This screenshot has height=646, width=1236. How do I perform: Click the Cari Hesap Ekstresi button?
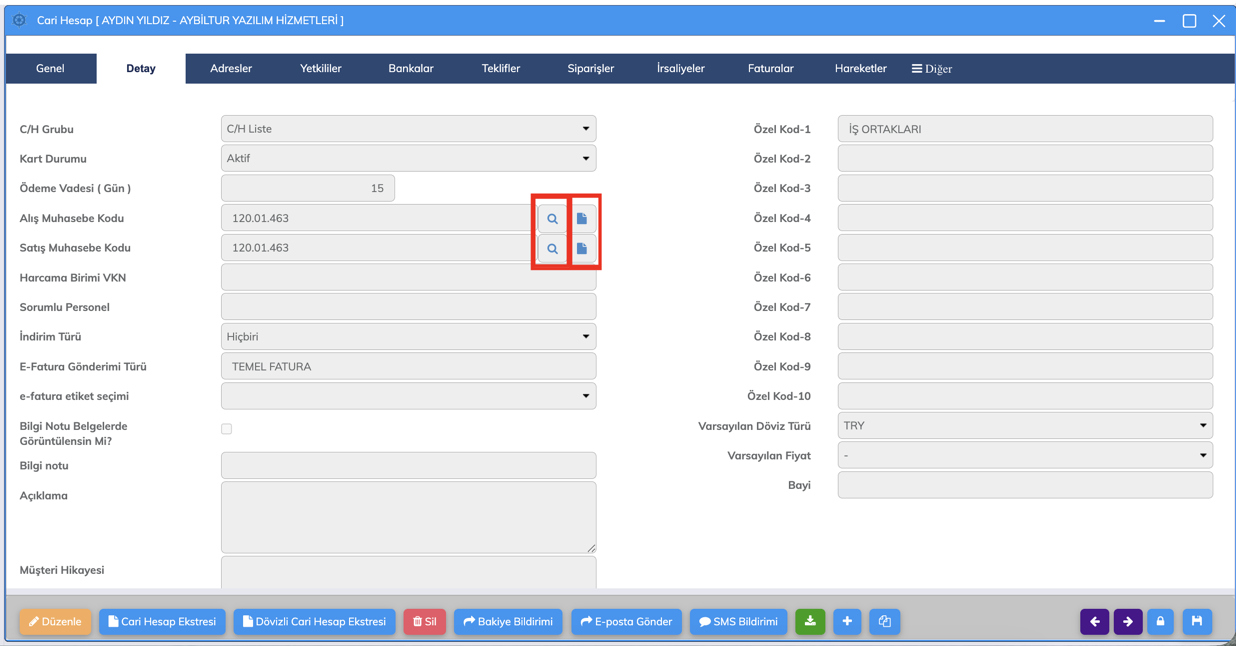point(162,622)
